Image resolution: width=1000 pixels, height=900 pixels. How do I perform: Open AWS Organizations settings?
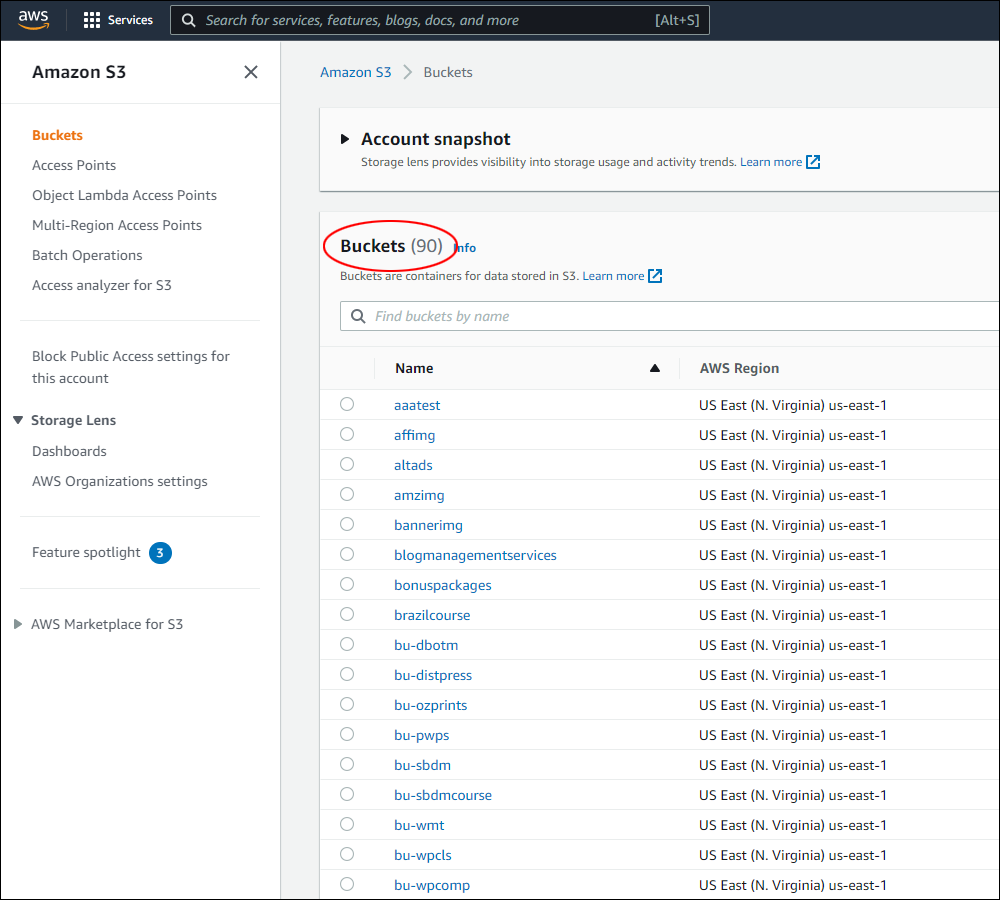[120, 481]
